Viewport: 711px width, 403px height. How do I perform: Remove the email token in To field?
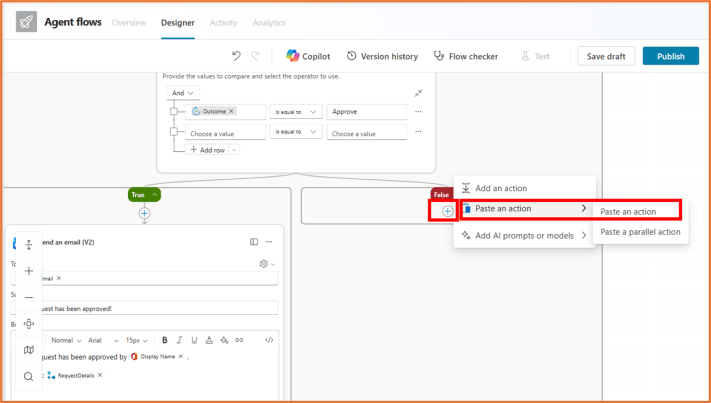click(58, 278)
